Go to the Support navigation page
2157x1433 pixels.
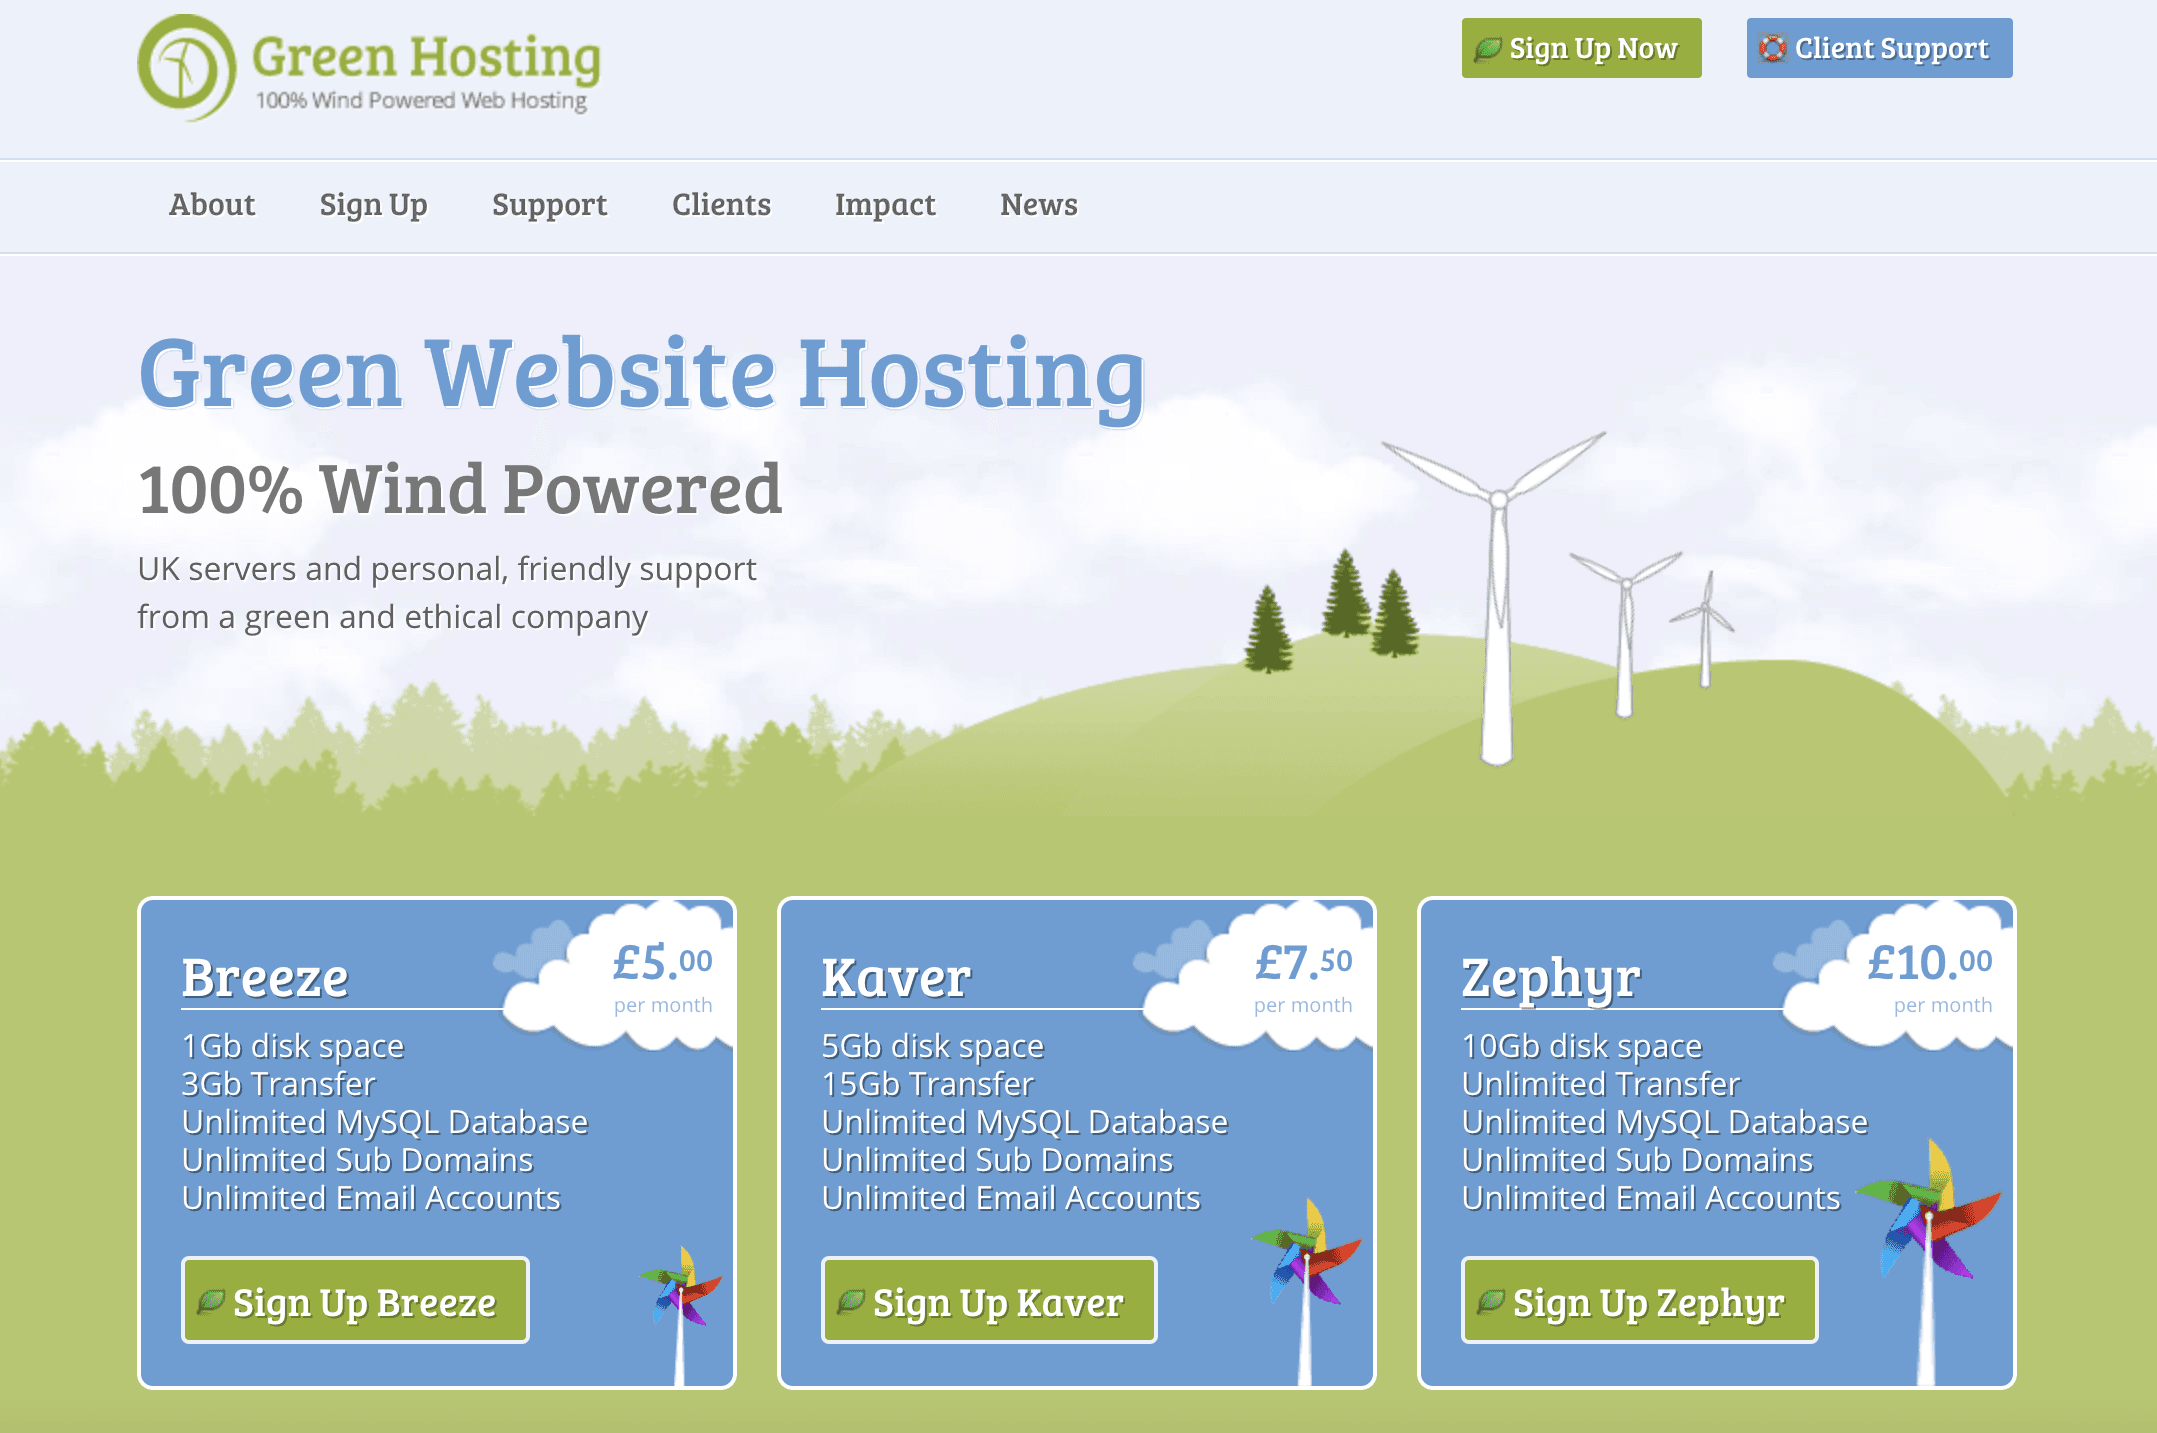549,205
